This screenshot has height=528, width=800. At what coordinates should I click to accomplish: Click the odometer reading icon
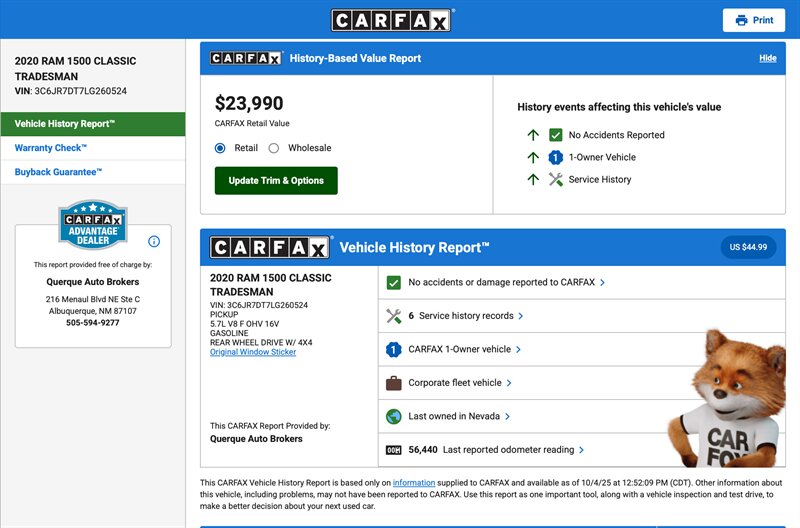393,450
